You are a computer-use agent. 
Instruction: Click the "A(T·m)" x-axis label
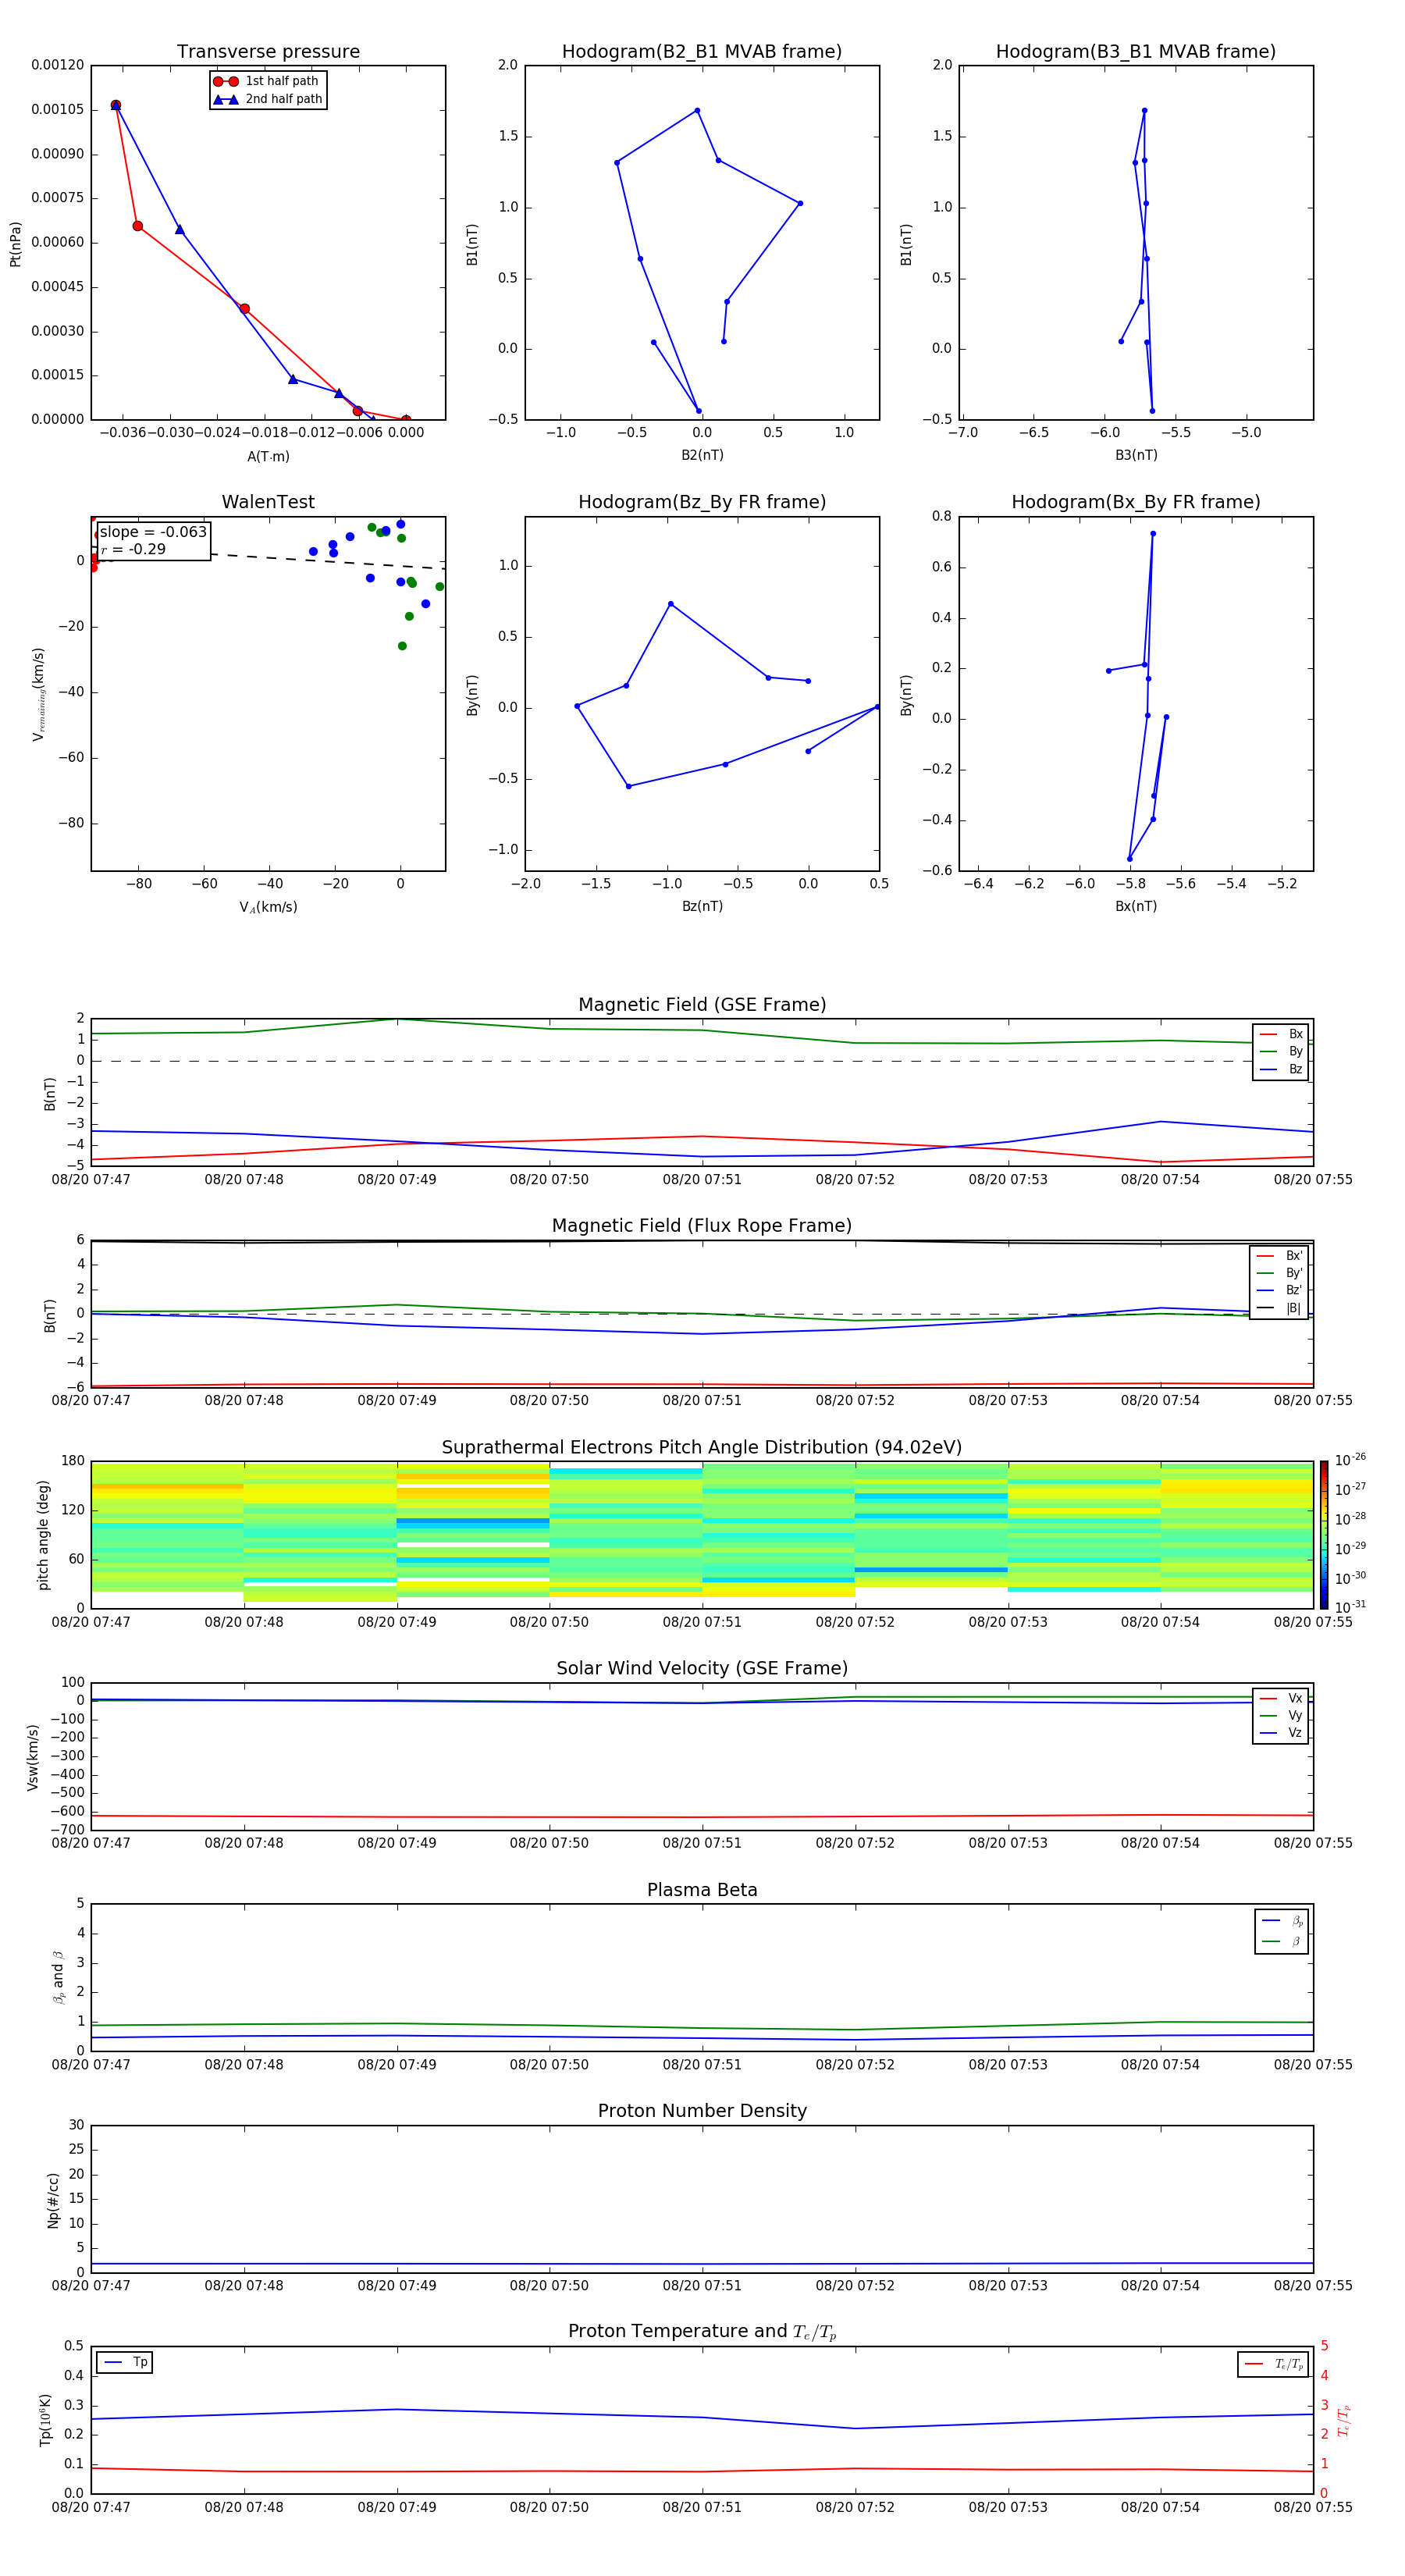tap(268, 457)
